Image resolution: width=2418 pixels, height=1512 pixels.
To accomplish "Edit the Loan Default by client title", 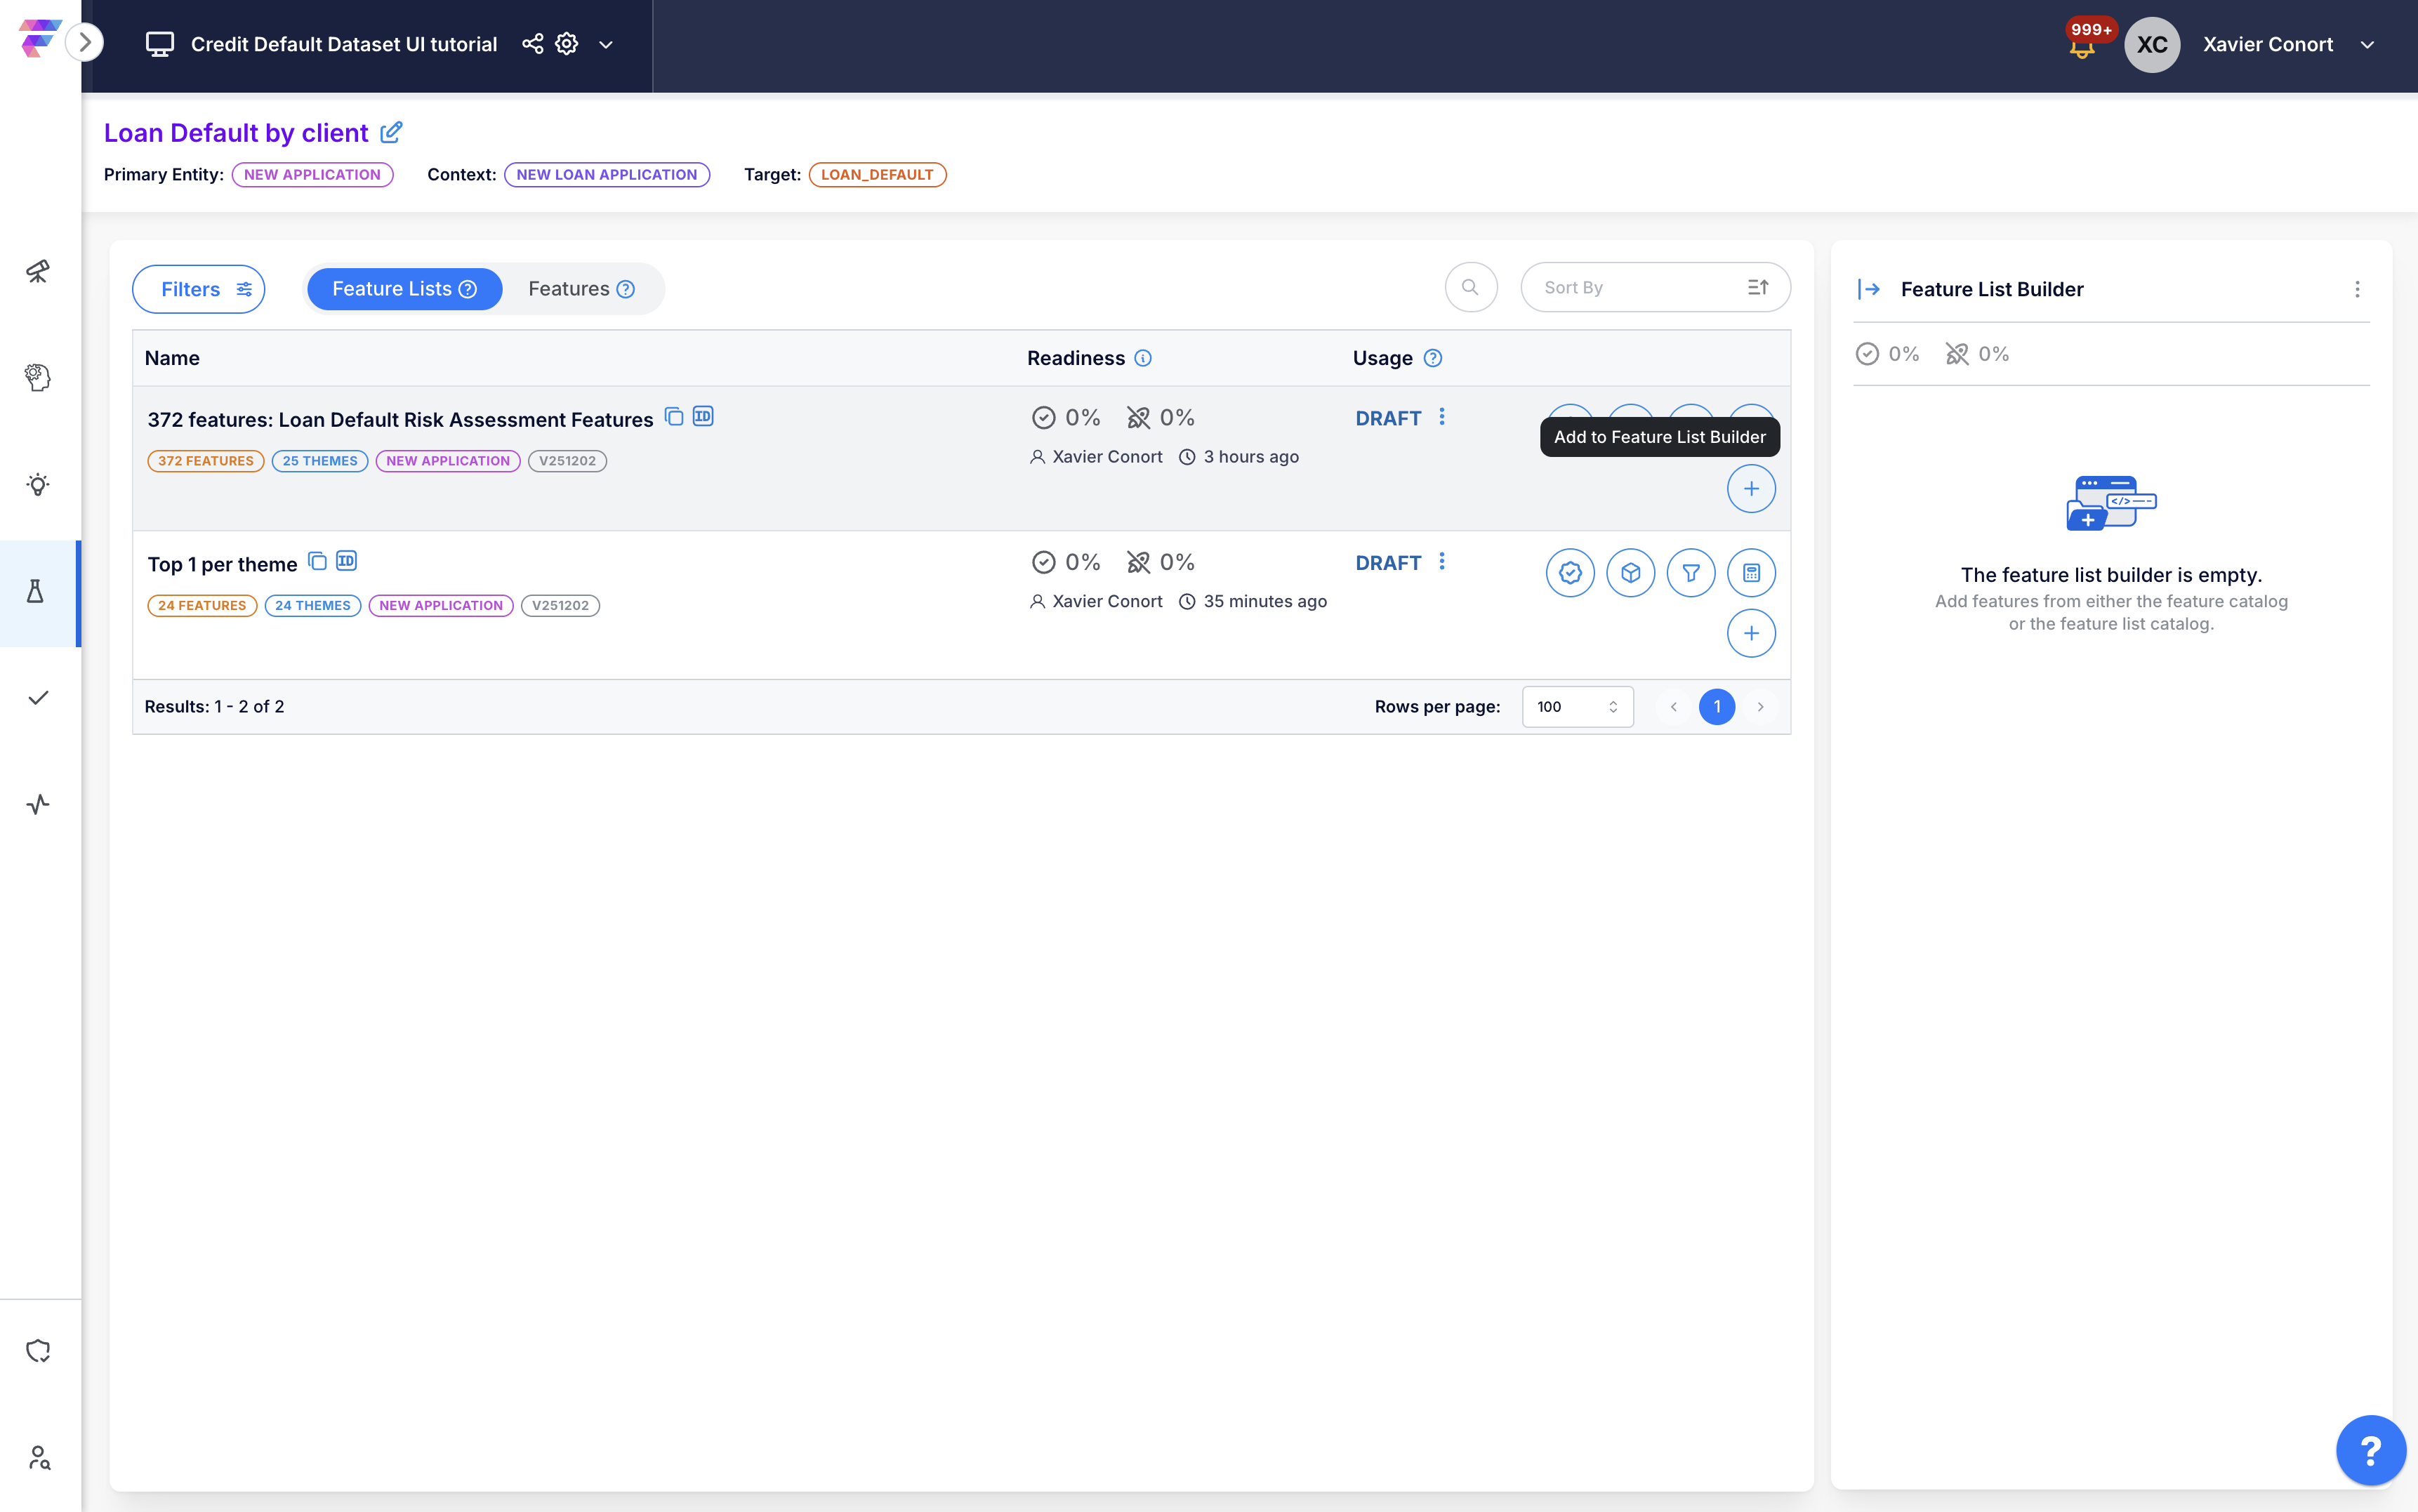I will tap(392, 132).
